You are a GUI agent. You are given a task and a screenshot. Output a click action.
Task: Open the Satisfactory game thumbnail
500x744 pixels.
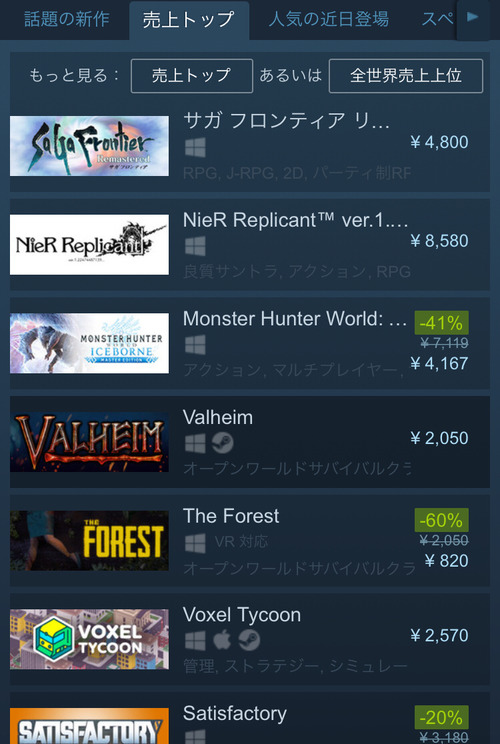click(89, 726)
